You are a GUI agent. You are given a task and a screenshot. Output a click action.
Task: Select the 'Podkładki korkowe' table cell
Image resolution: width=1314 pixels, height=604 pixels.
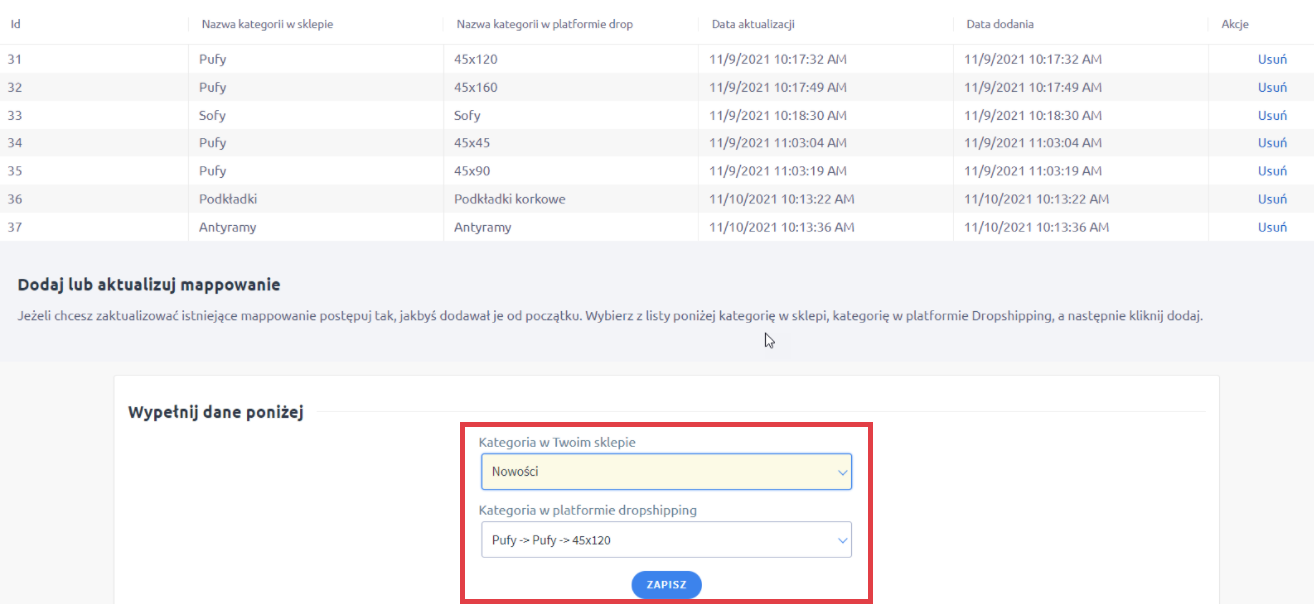coord(510,199)
